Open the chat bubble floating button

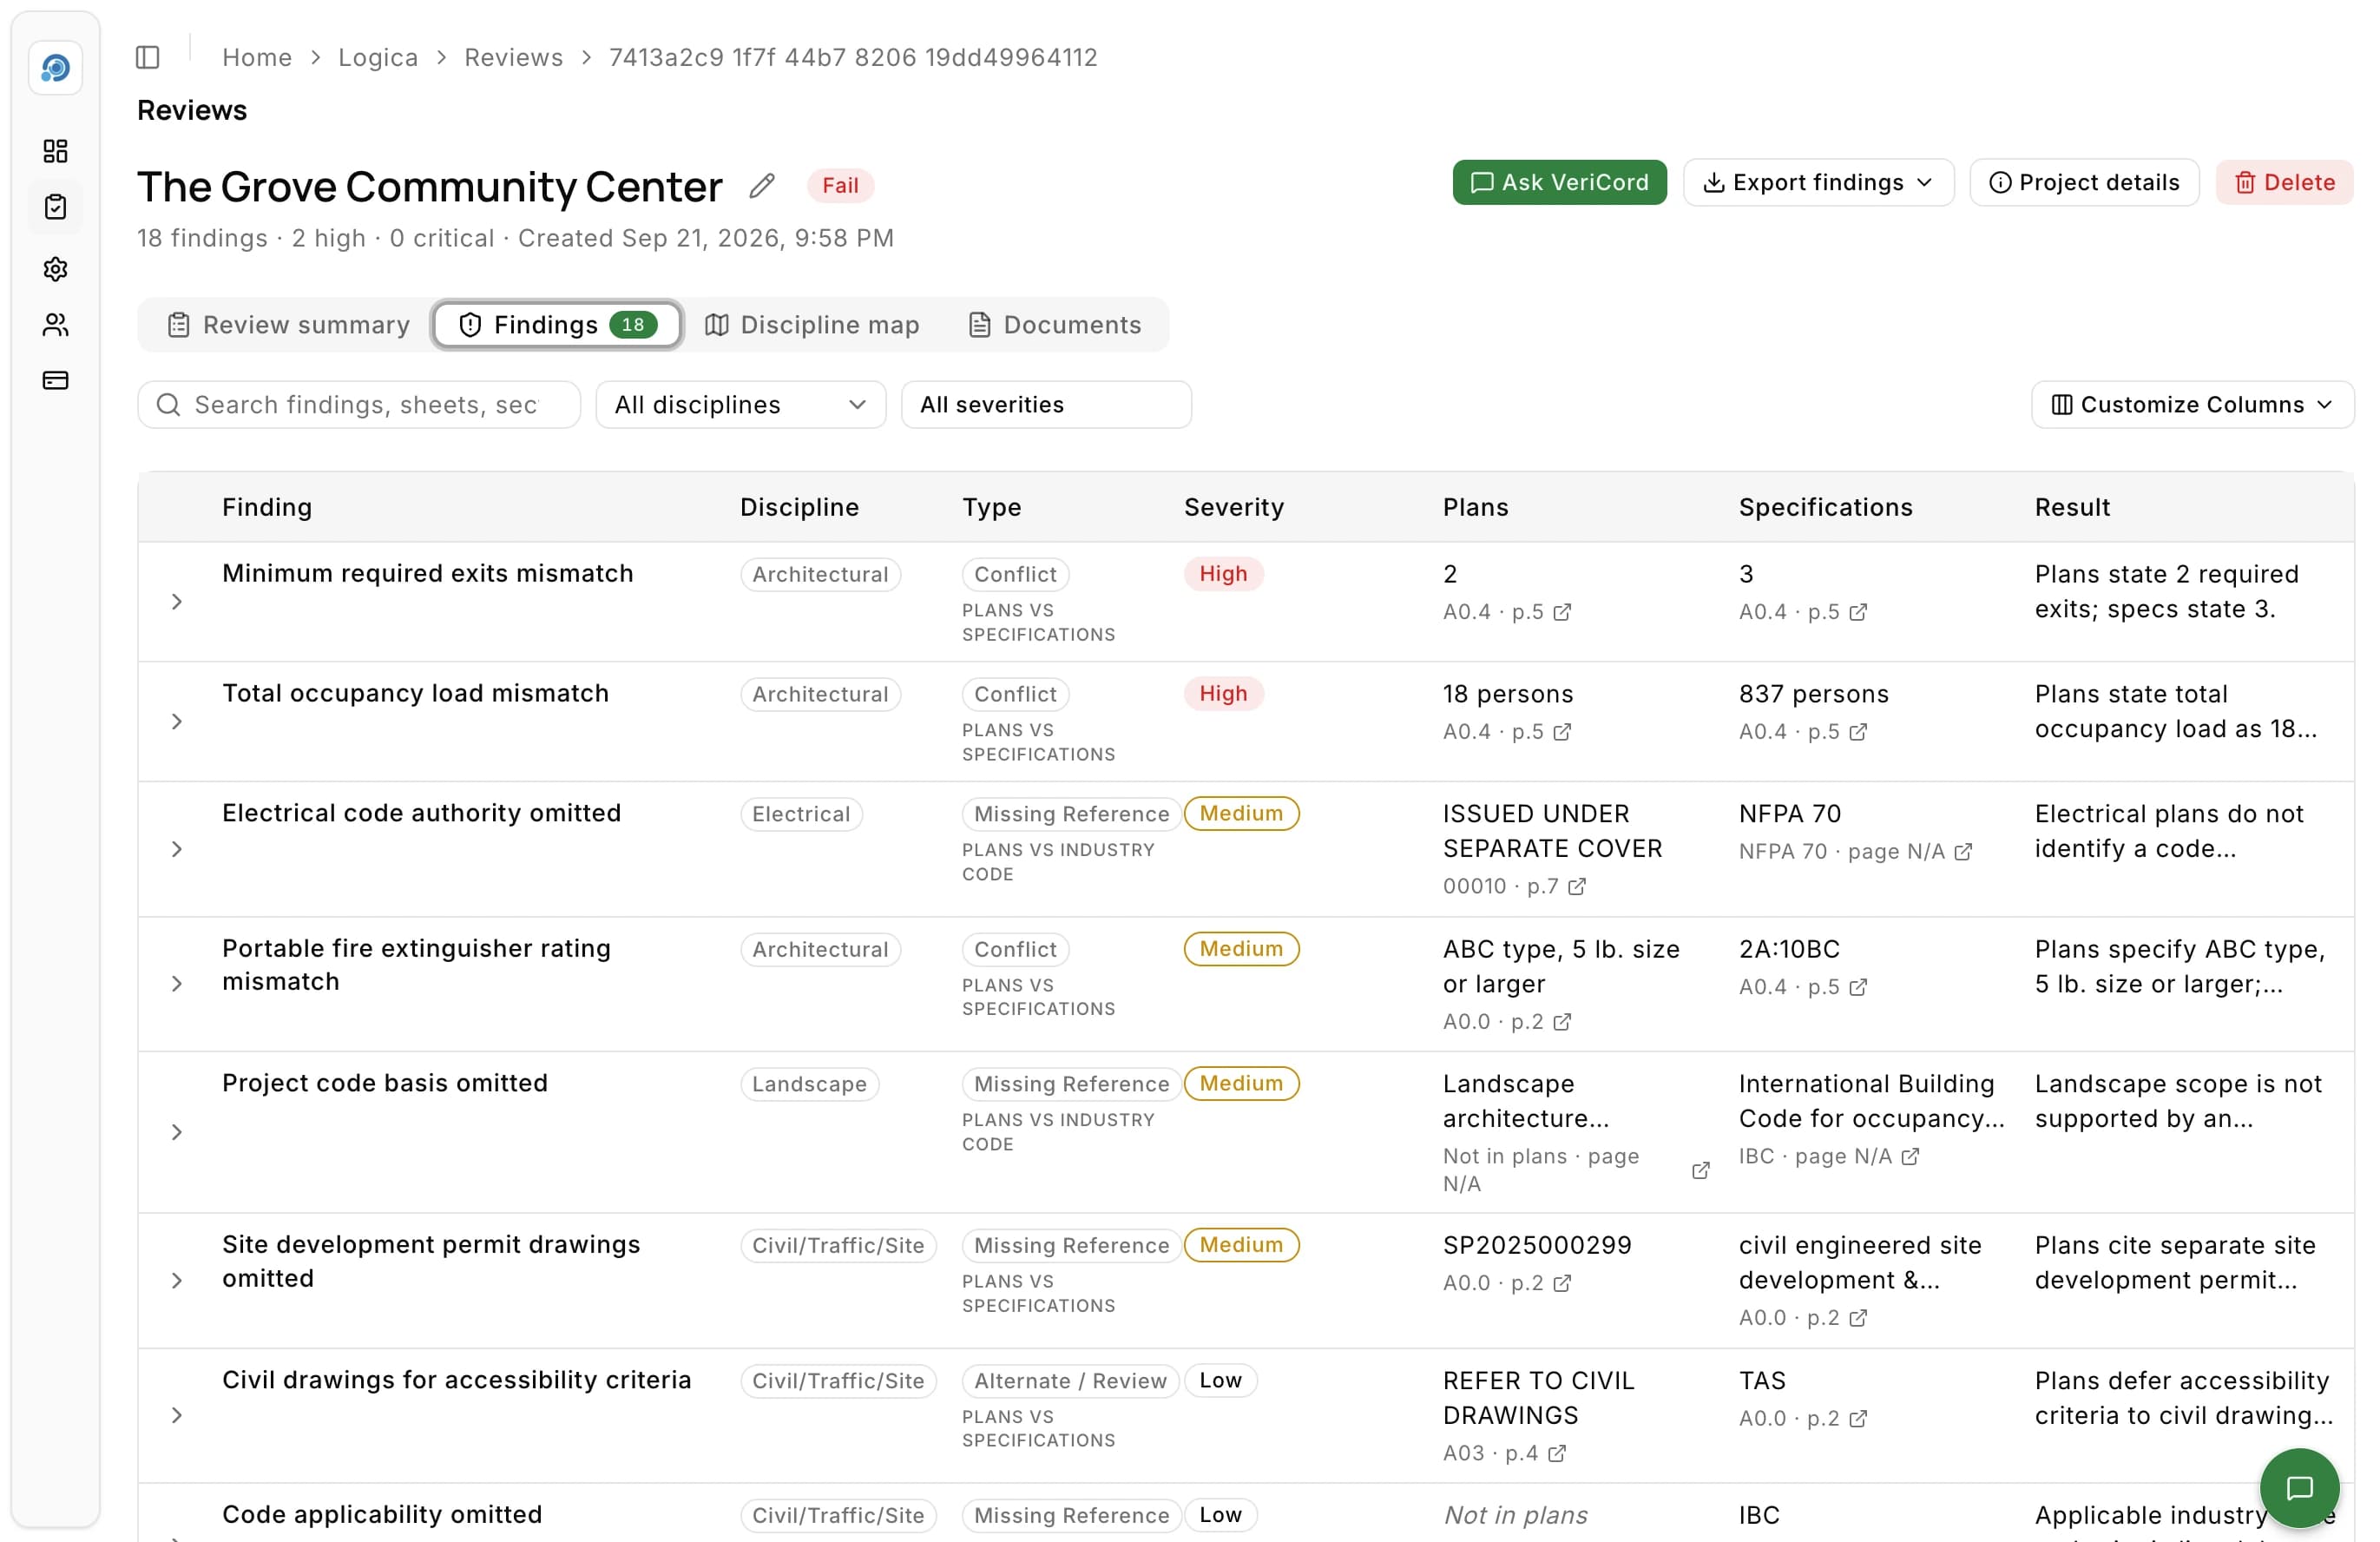(2299, 1488)
